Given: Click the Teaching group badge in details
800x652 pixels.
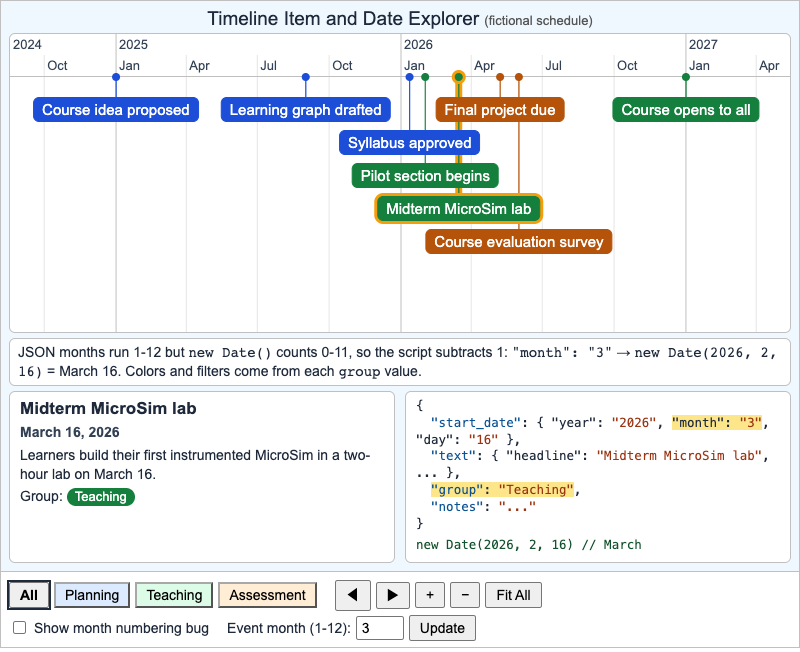Looking at the screenshot, I should pyautogui.click(x=101, y=496).
